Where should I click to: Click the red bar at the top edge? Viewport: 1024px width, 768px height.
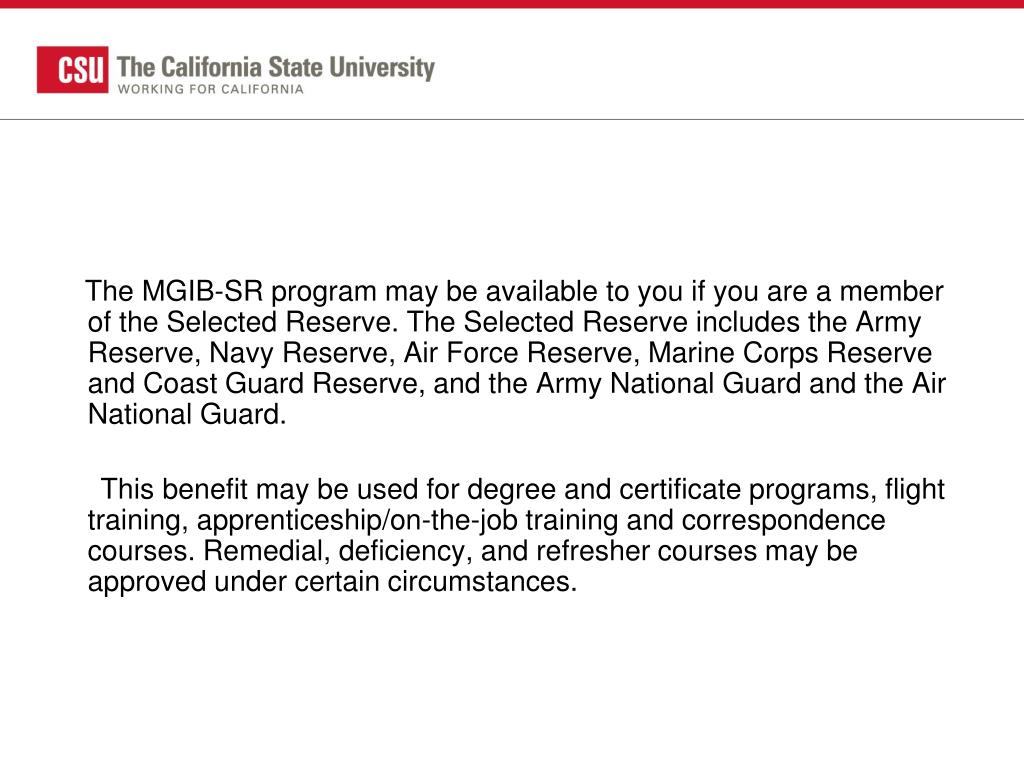(512, 4)
